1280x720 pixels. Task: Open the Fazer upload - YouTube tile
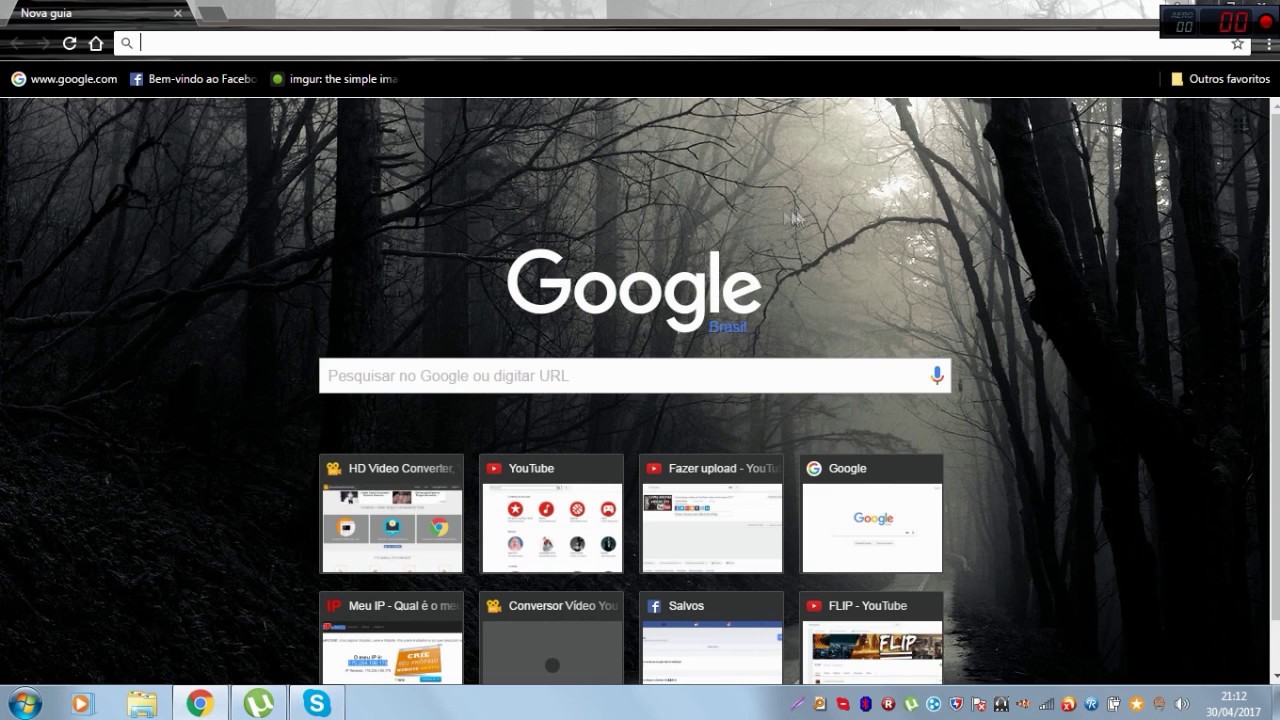click(711, 514)
